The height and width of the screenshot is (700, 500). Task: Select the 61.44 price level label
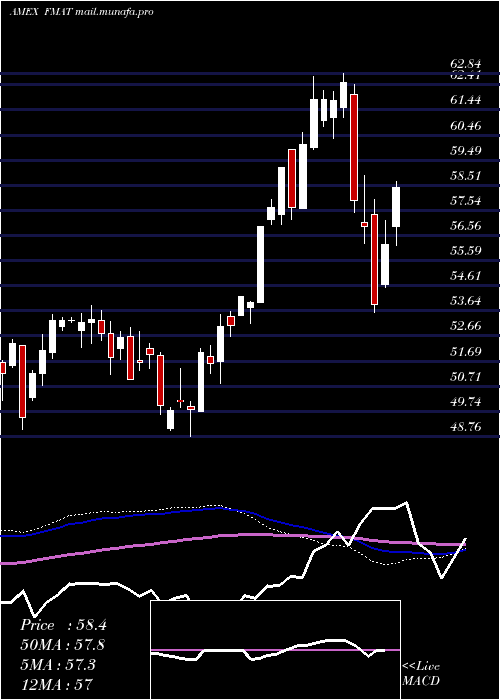click(466, 100)
